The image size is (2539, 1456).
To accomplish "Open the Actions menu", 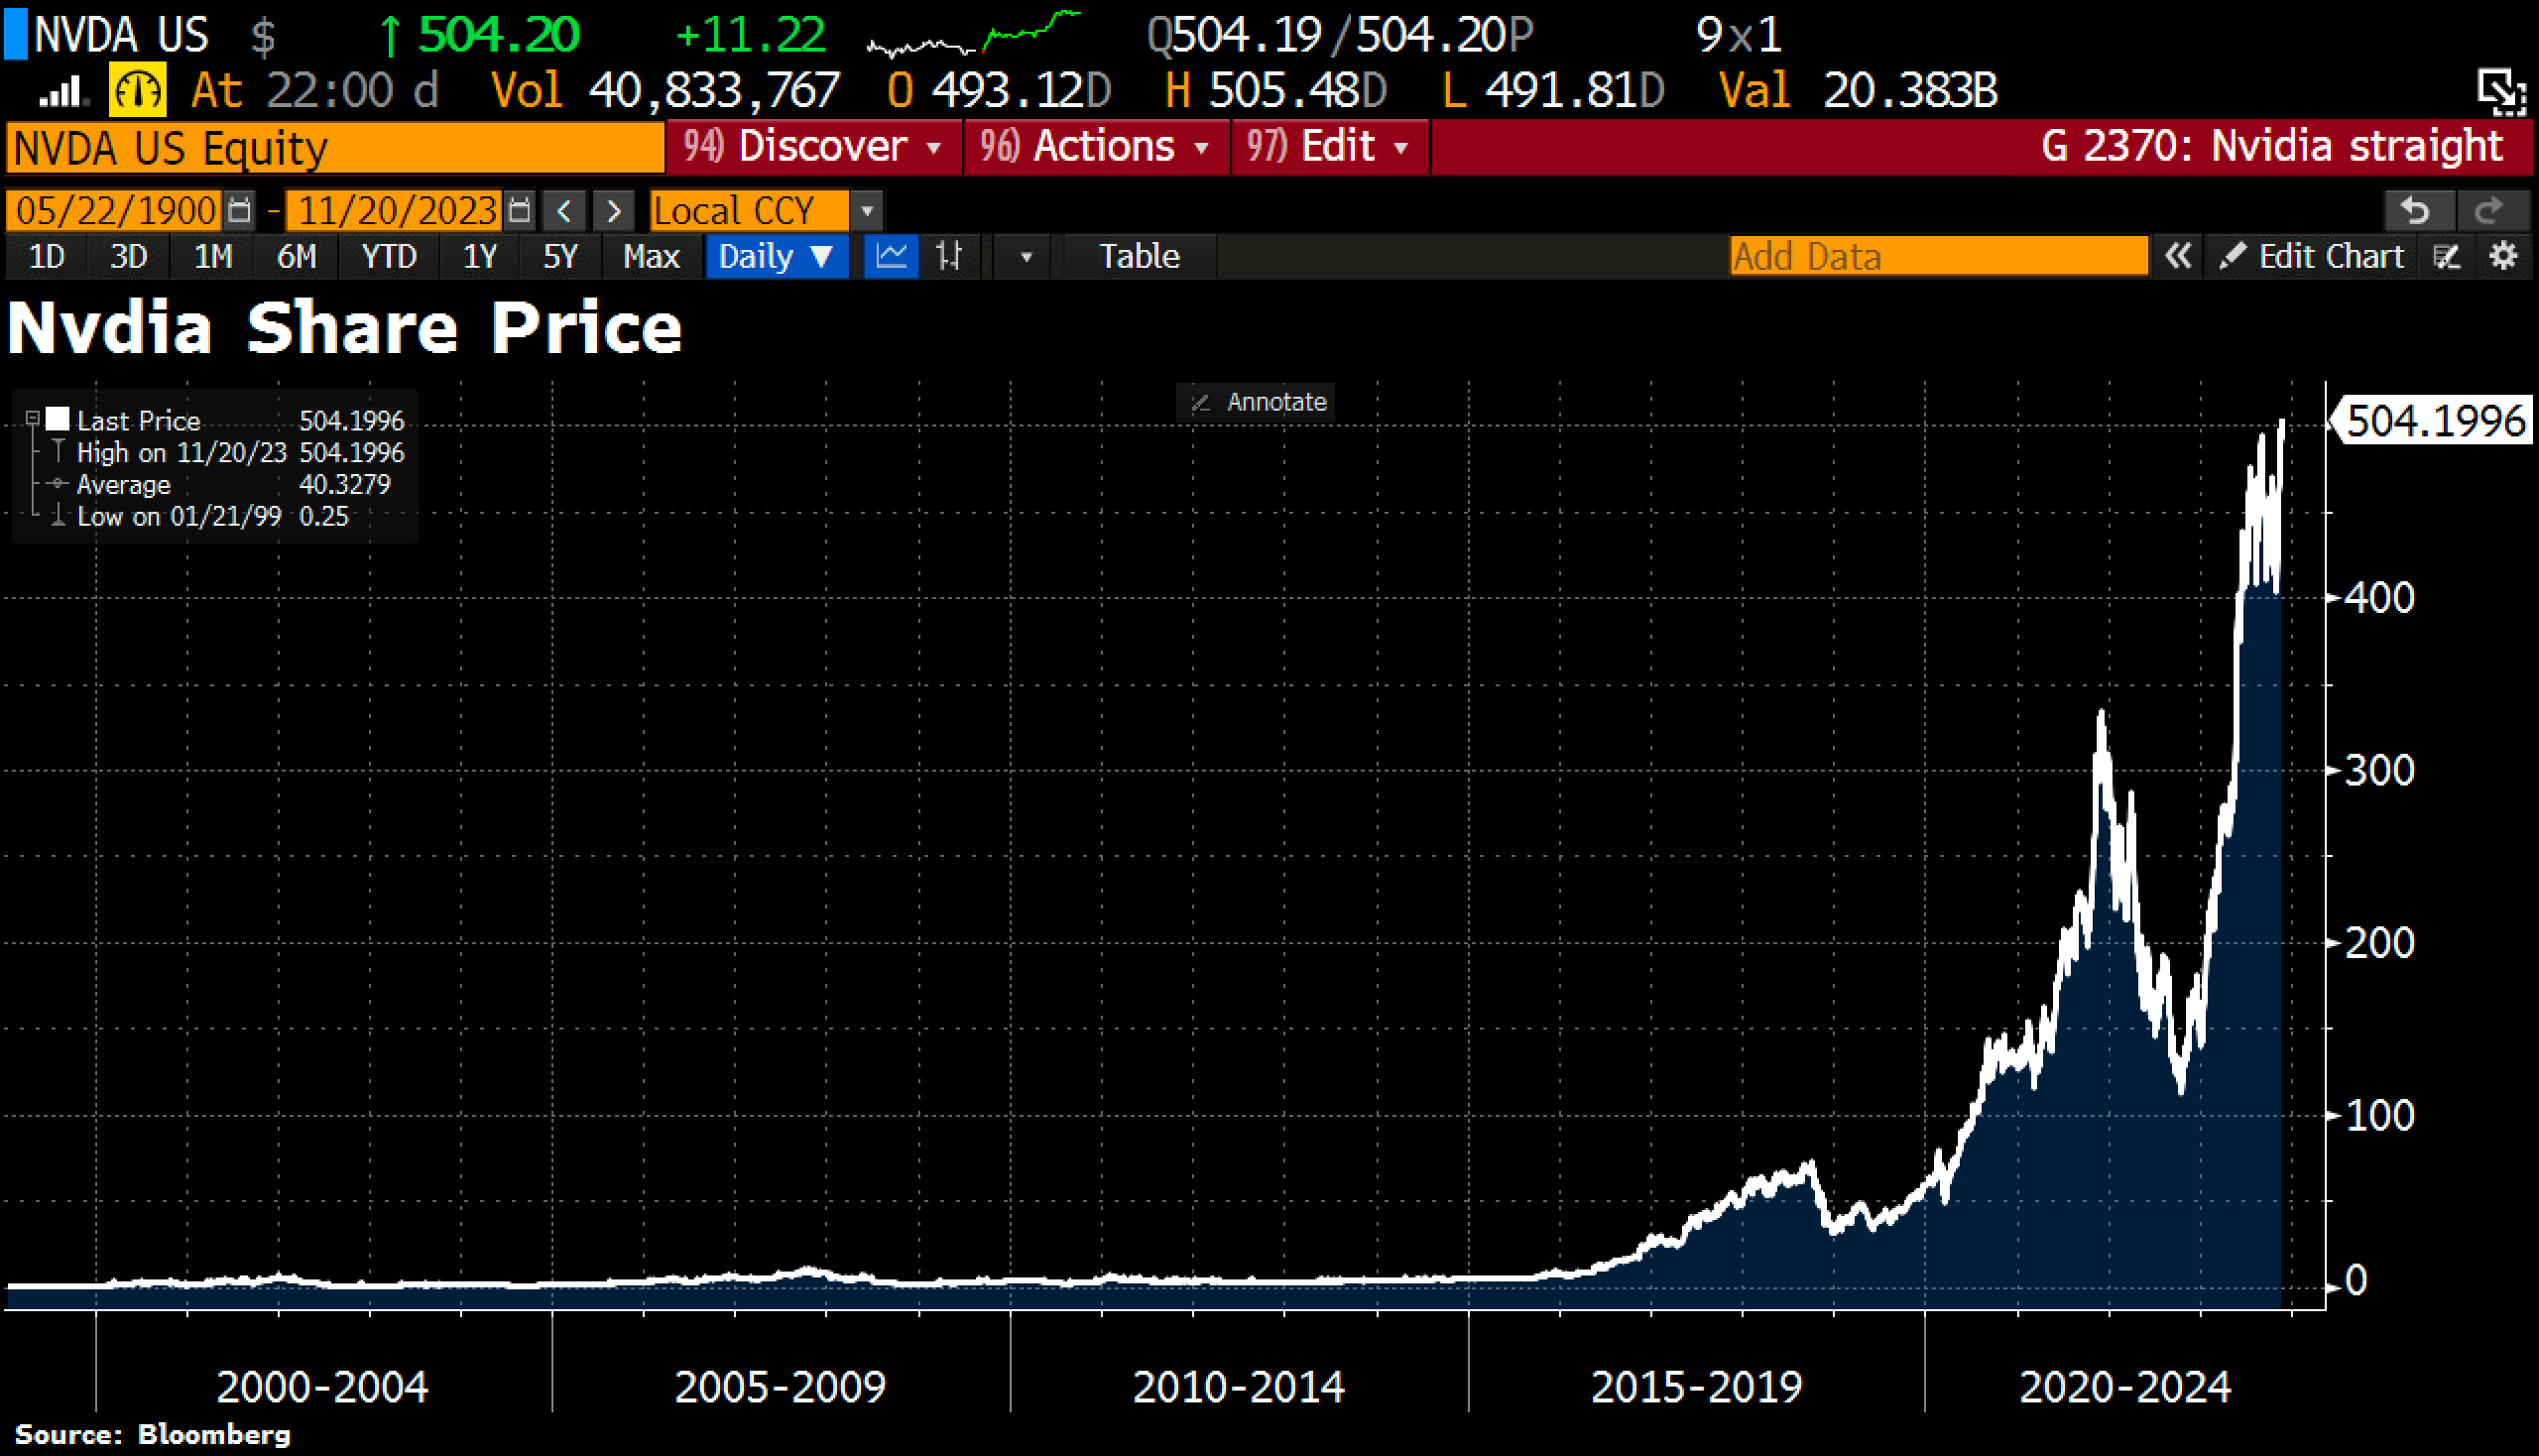I will (1095, 147).
